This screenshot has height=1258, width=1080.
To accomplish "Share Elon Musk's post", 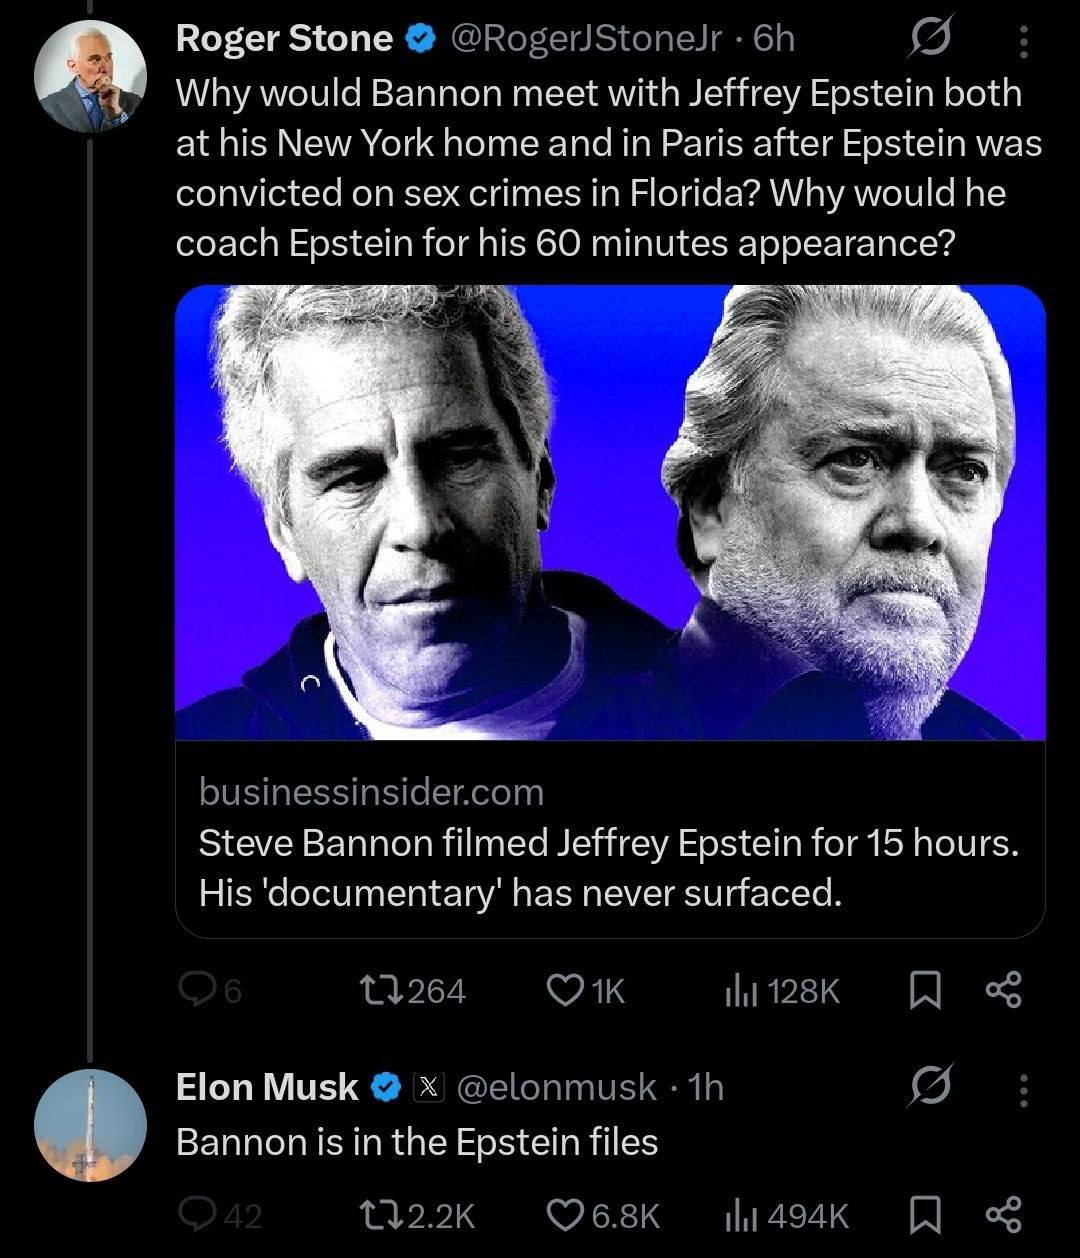I will pos(1002,1215).
